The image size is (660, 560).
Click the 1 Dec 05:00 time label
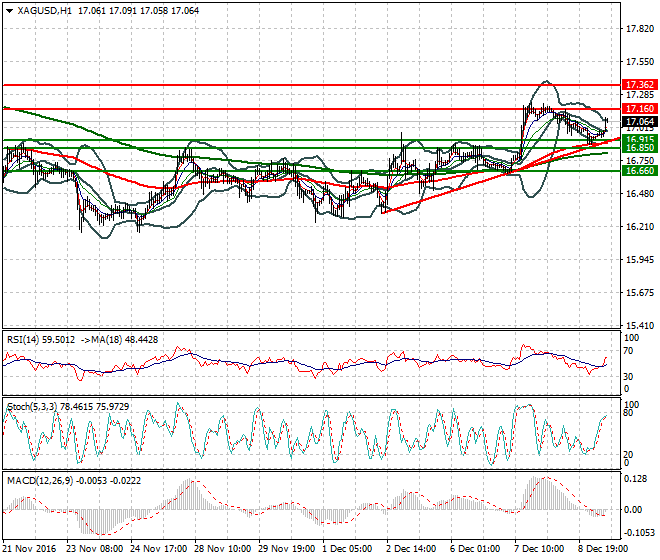click(347, 549)
